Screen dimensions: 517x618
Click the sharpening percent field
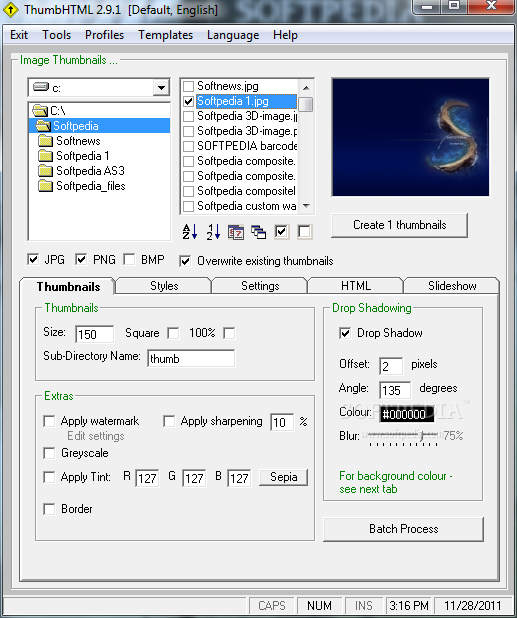(x=282, y=423)
